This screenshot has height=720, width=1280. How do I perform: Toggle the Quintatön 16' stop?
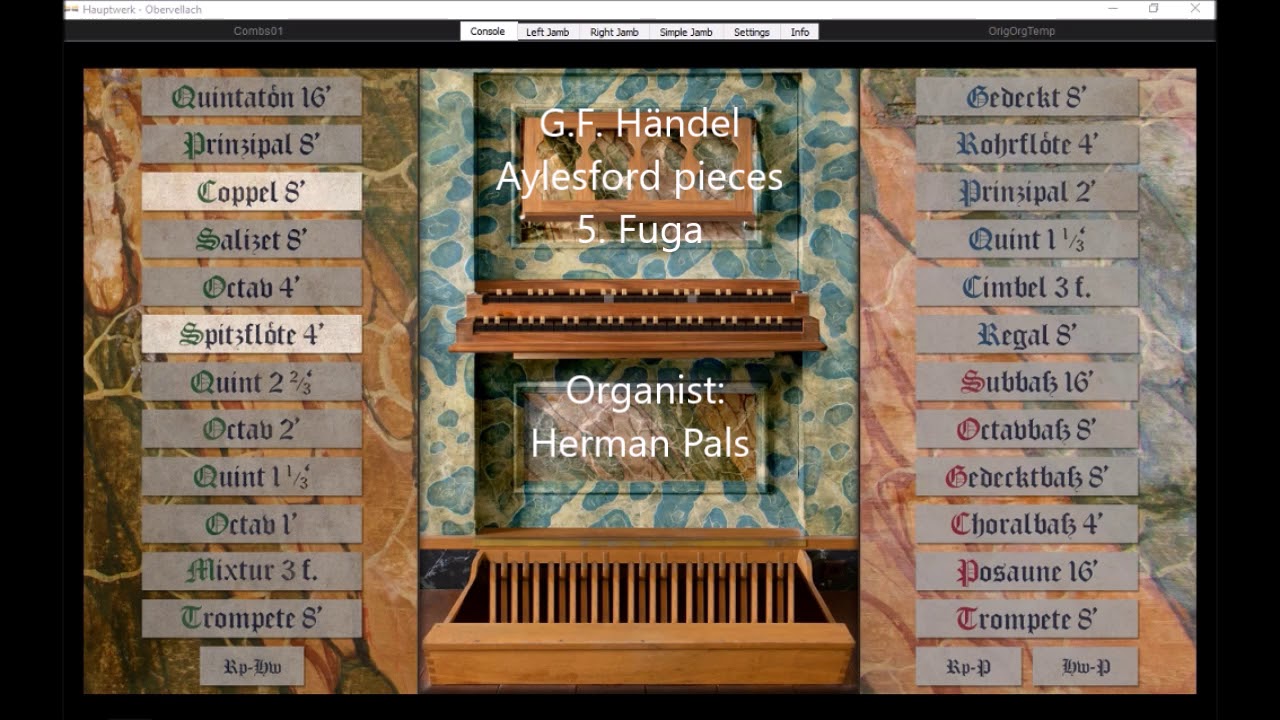(251, 97)
